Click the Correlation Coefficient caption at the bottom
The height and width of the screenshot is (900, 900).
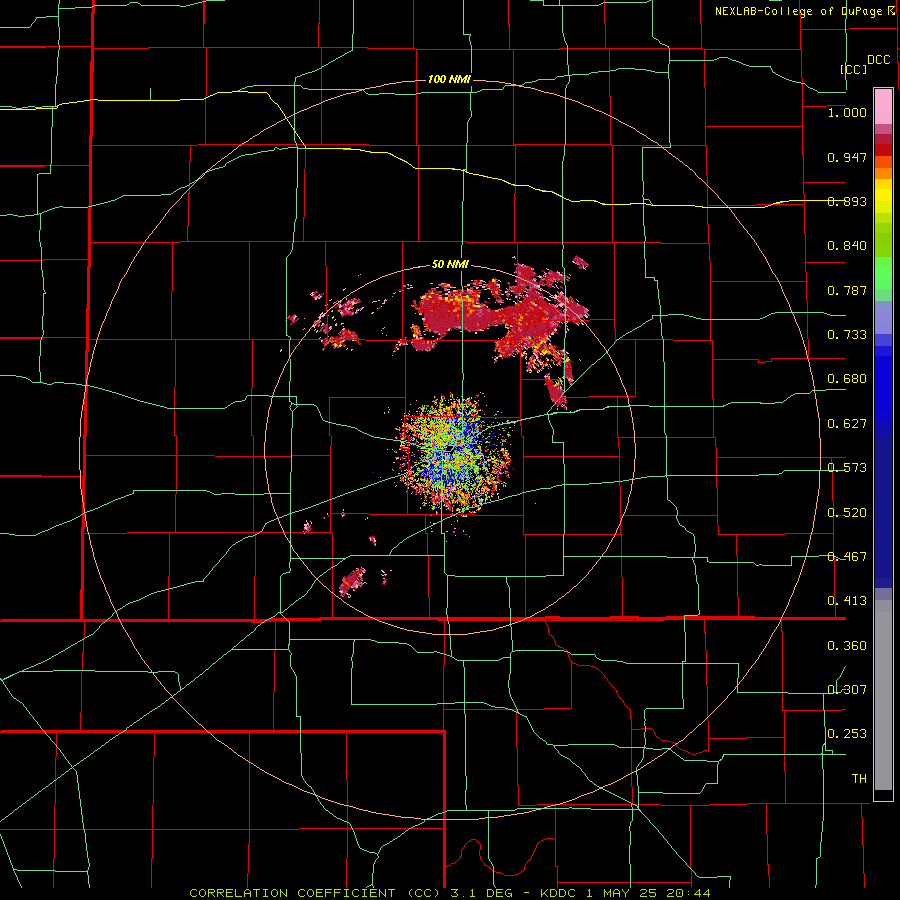click(x=450, y=893)
